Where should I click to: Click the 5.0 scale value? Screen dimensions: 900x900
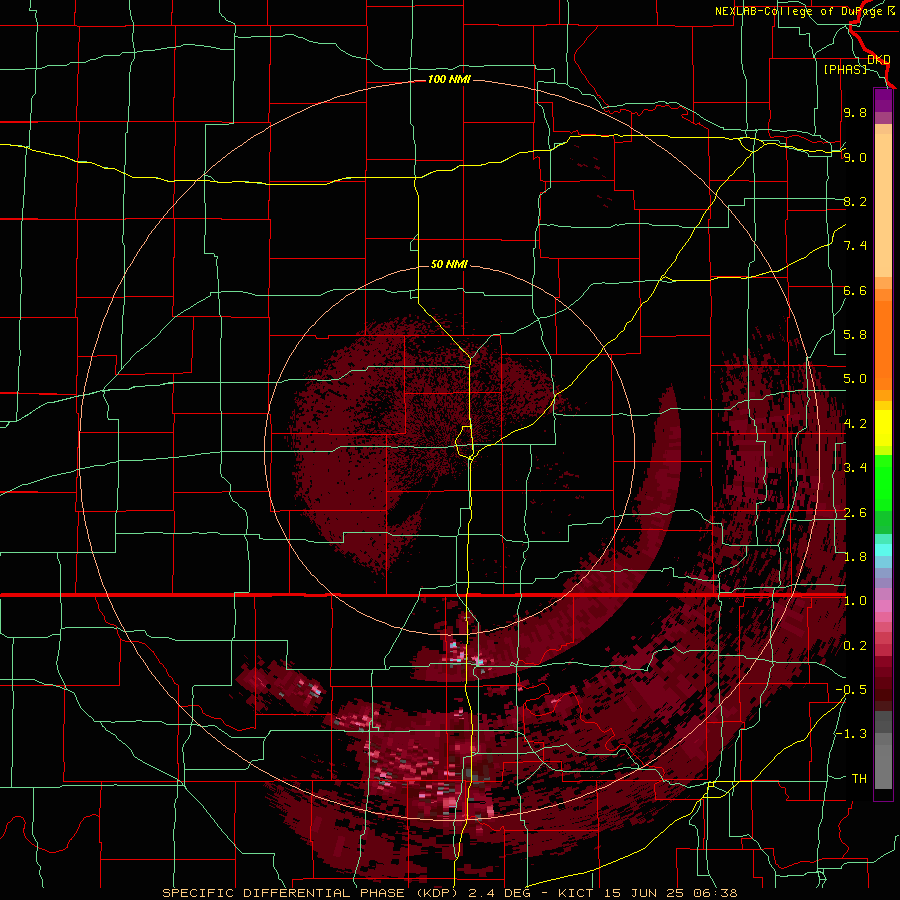pyautogui.click(x=855, y=379)
